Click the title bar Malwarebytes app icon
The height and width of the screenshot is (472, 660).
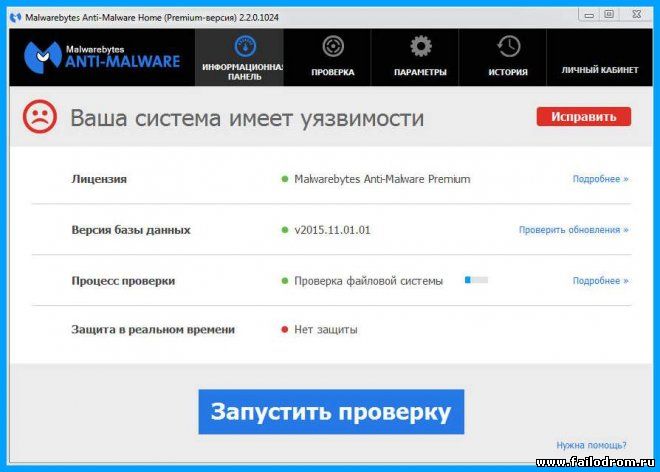click(x=16, y=18)
